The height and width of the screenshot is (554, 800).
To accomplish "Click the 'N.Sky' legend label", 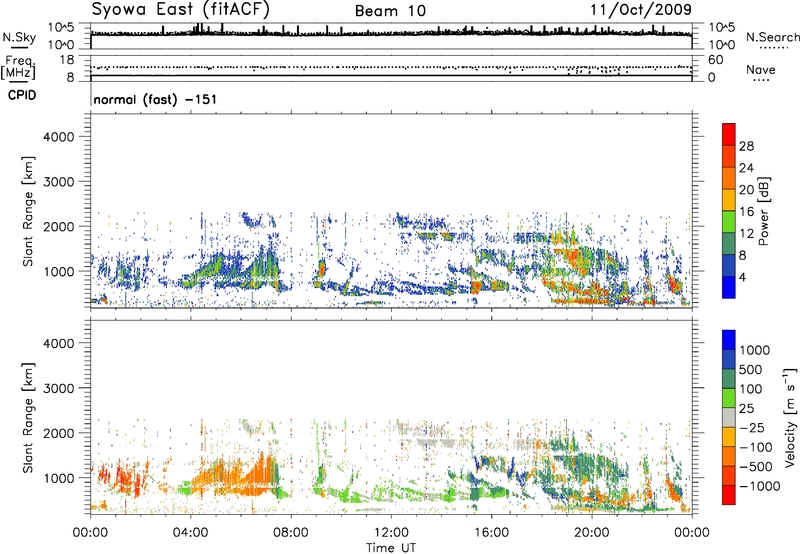I will [x=19, y=37].
